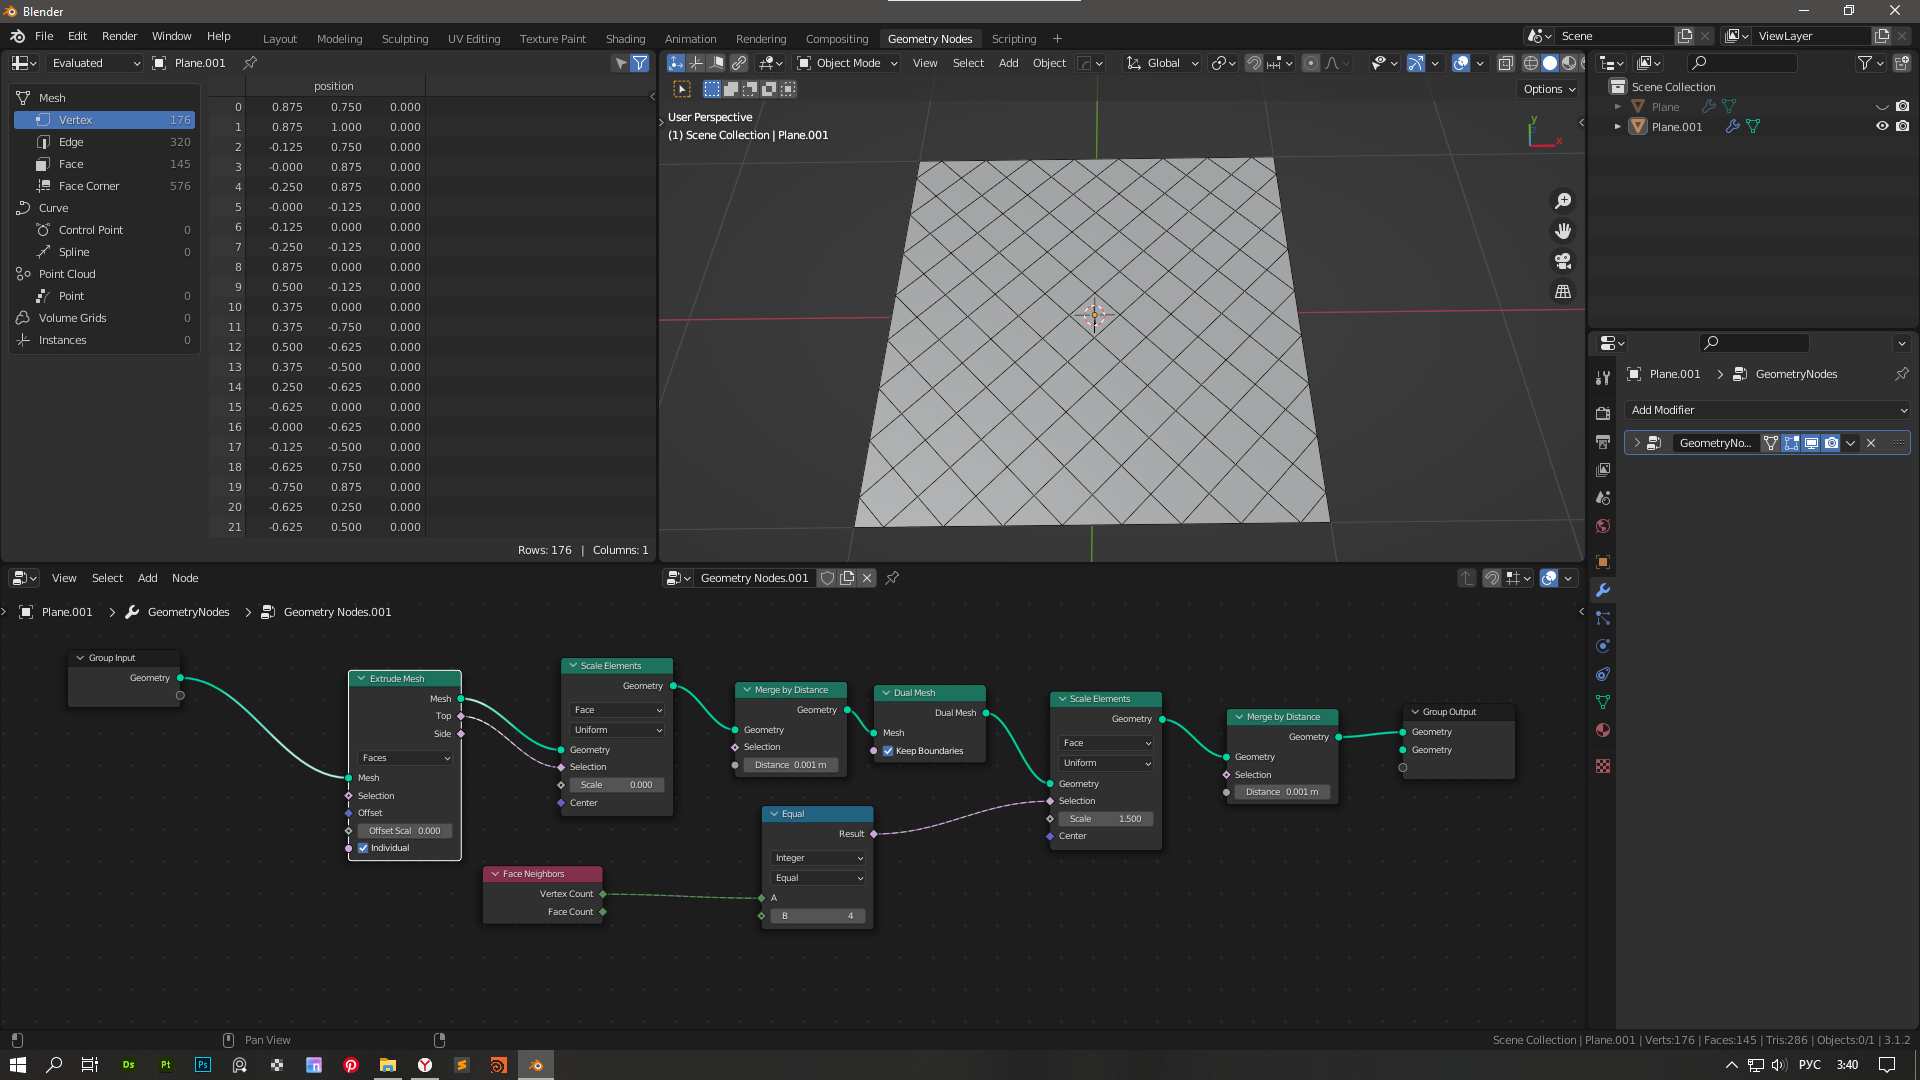Hide Plane.001 in viewport using eye icon
1920x1080 pixels.
coord(1882,127)
